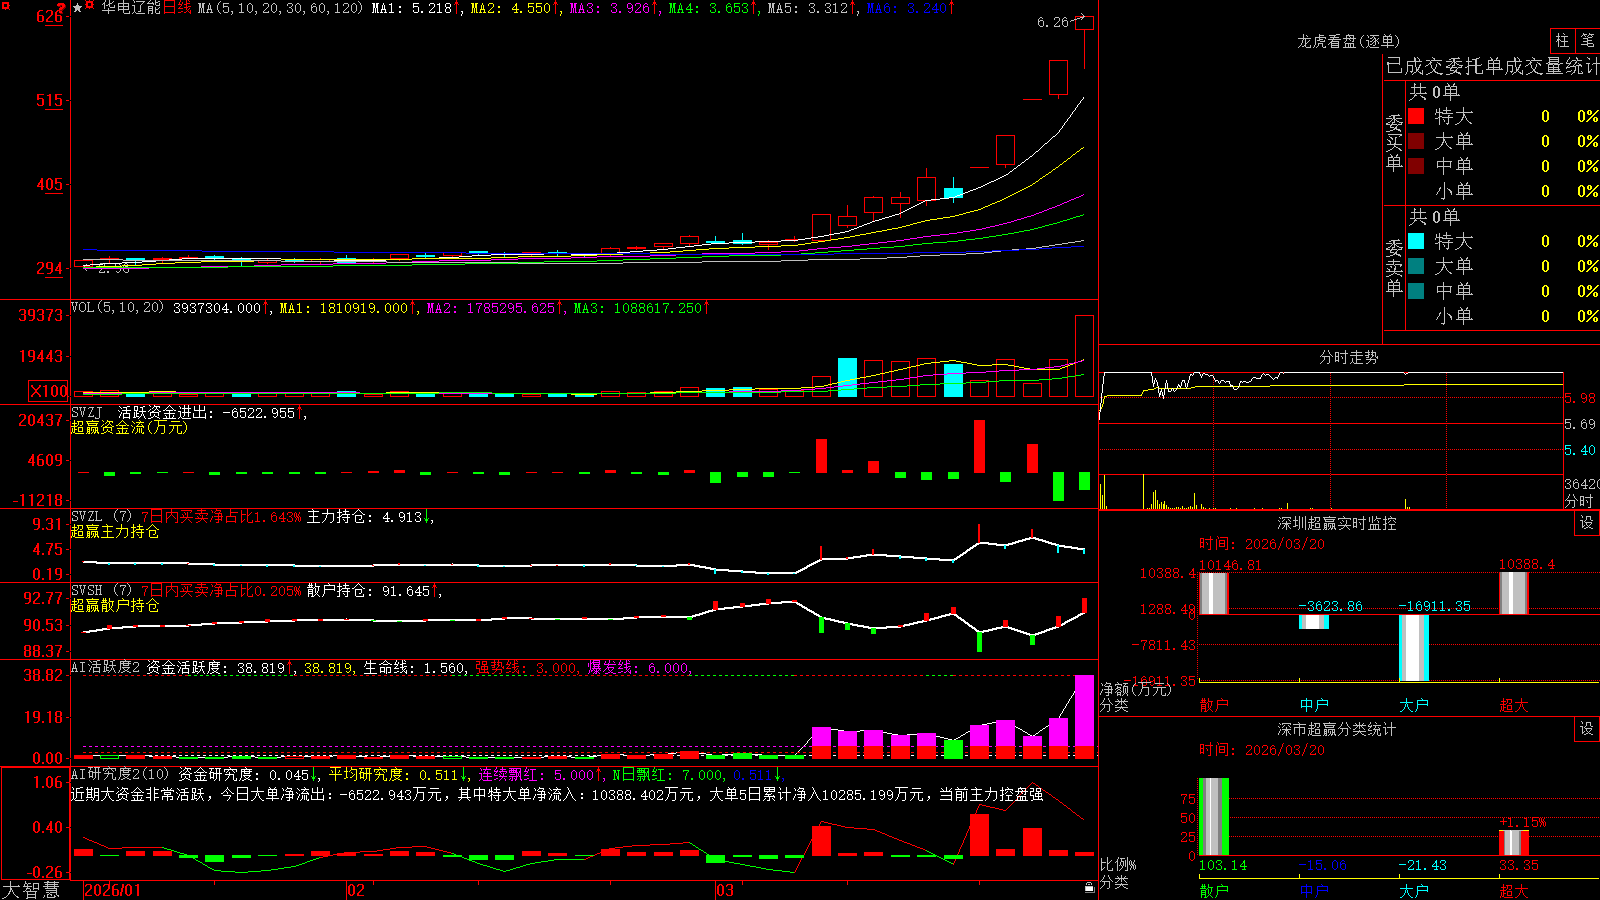1600x900 pixels.
Task: Click 散户 category in 深圳超赢实时监控
Action: point(1214,705)
